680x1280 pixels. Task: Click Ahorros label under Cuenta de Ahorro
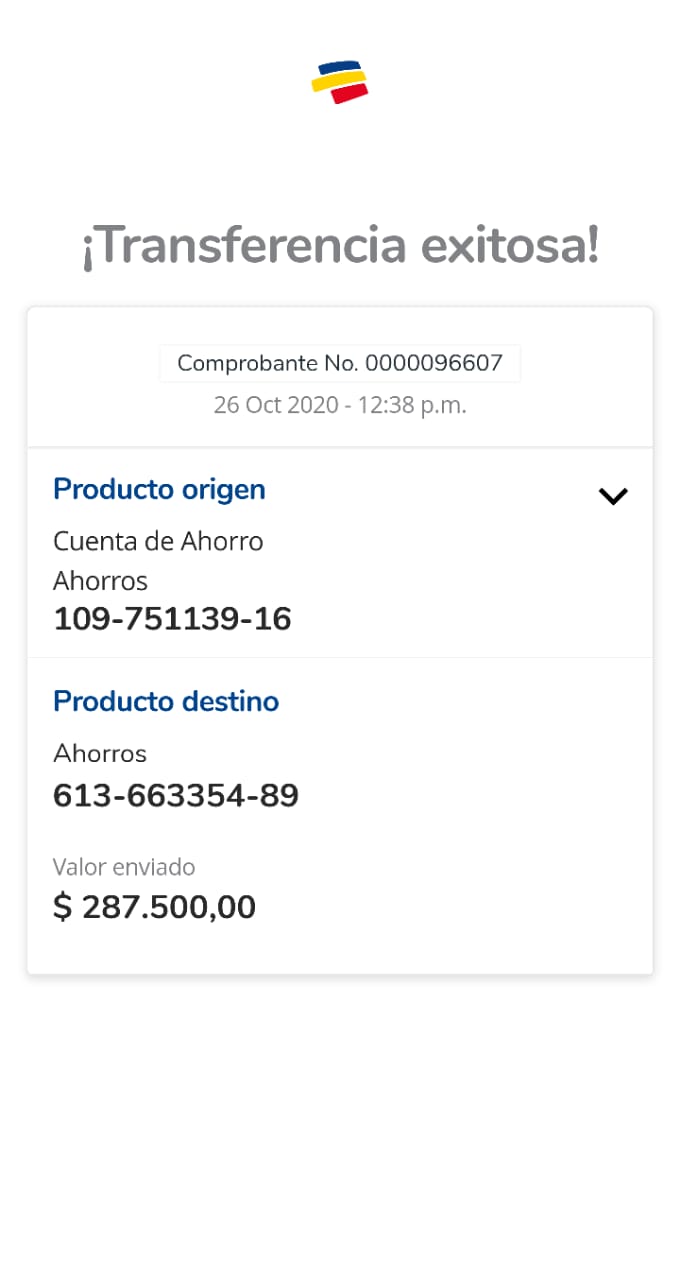(100, 580)
